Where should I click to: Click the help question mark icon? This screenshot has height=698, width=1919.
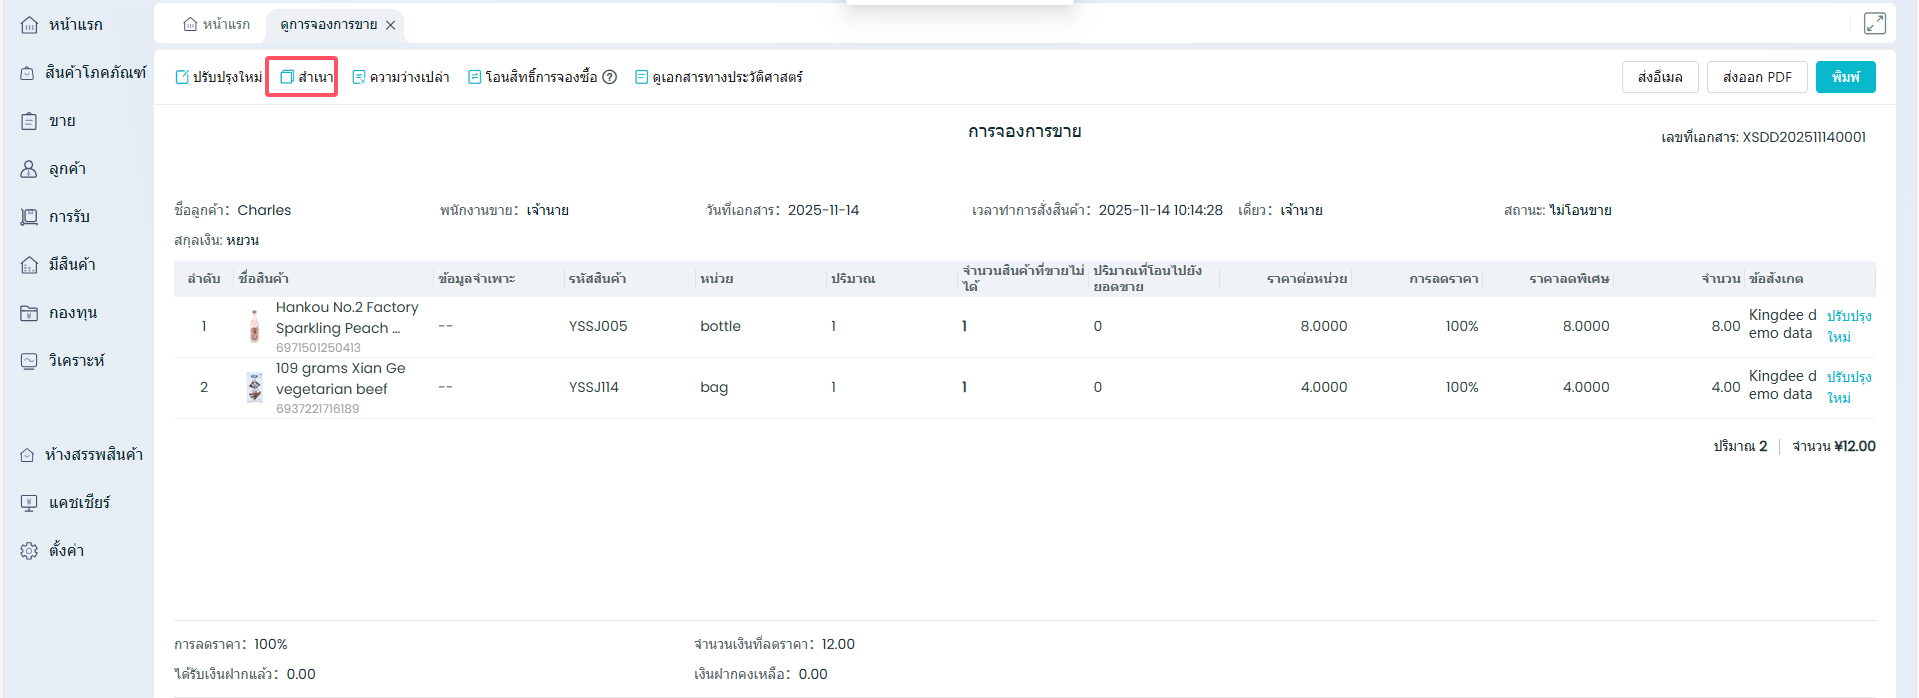[x=610, y=77]
